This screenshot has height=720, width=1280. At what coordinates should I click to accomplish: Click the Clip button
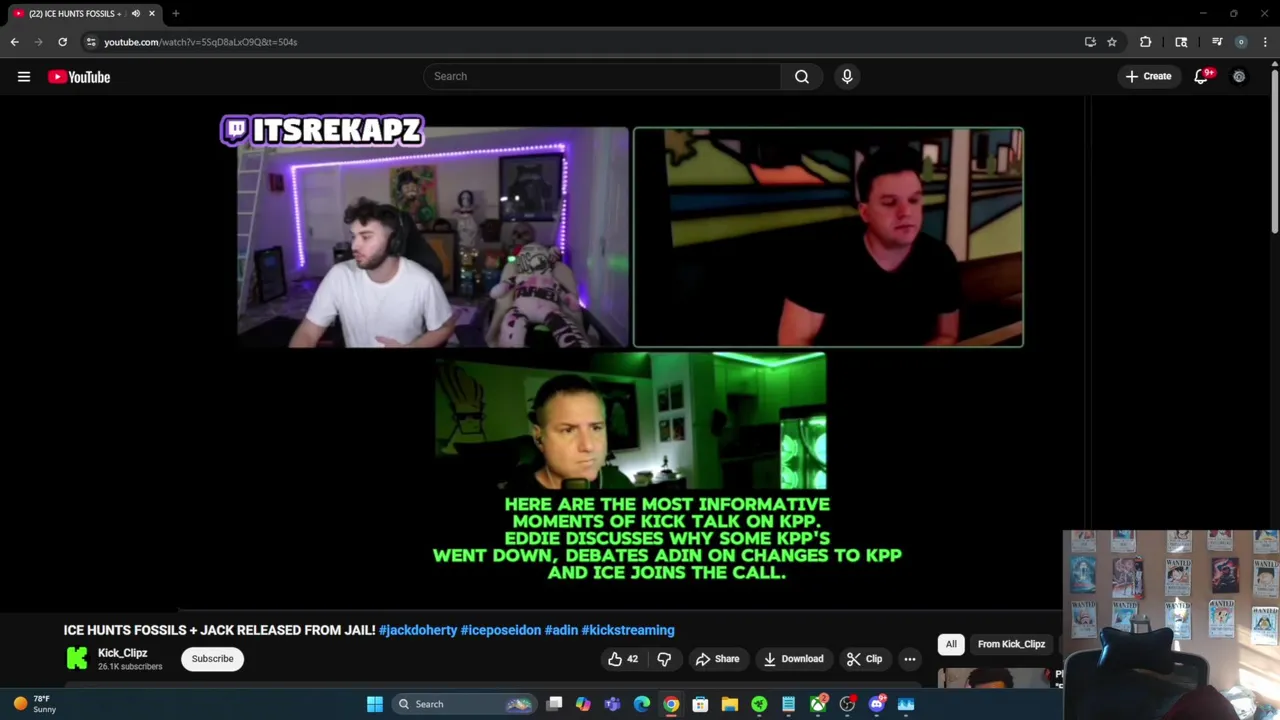pos(864,659)
